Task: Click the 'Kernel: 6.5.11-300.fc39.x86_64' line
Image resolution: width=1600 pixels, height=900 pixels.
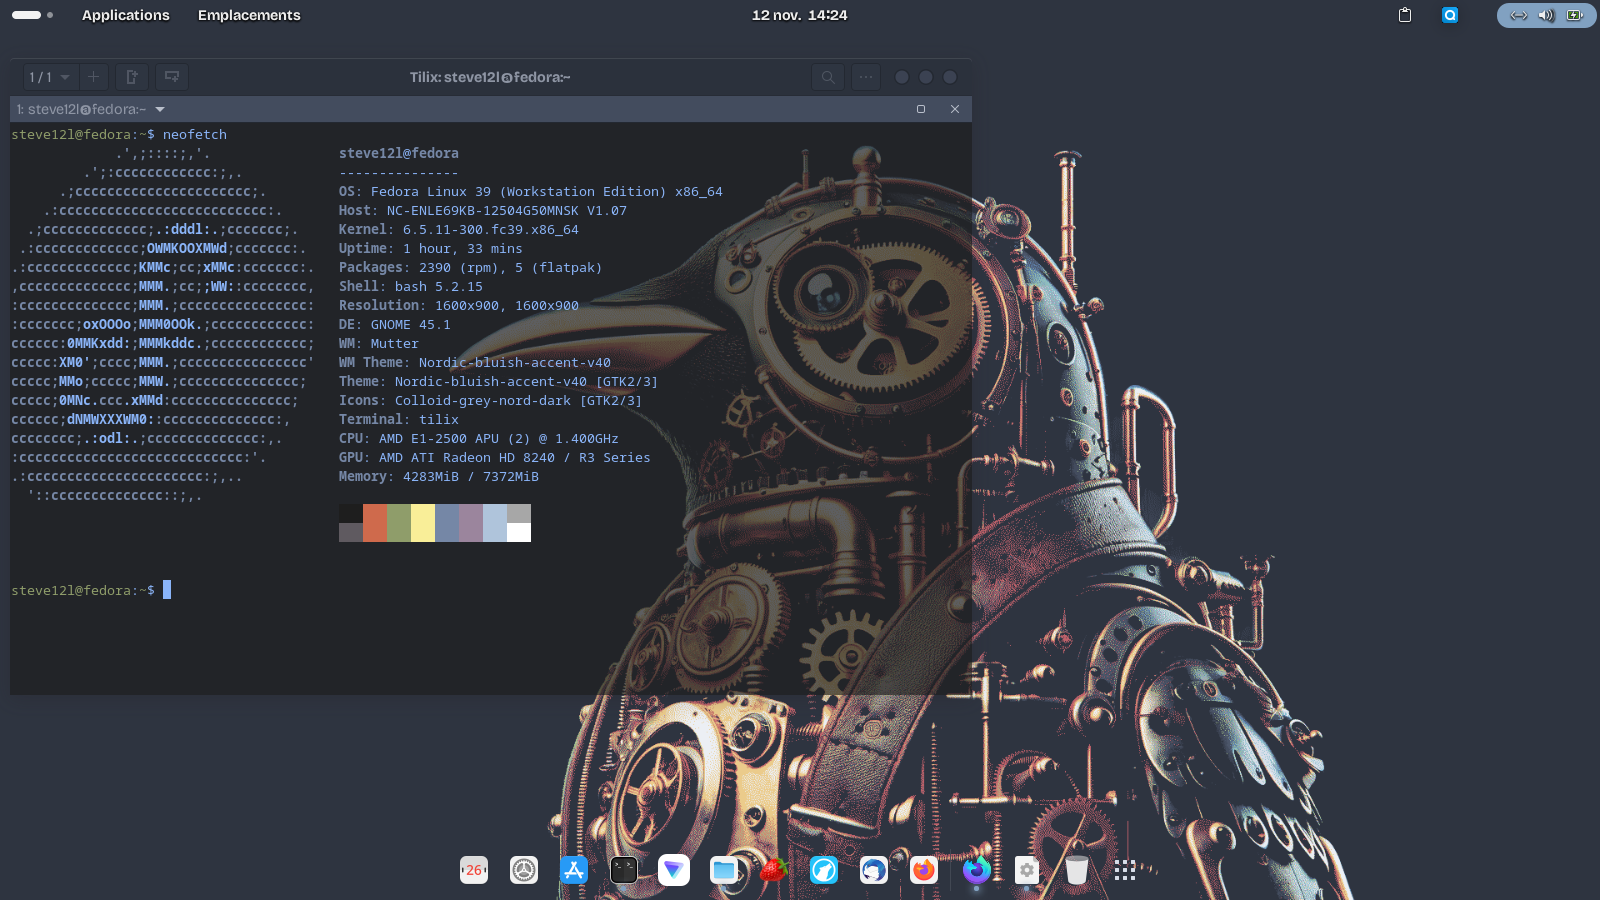Action: coord(458,229)
